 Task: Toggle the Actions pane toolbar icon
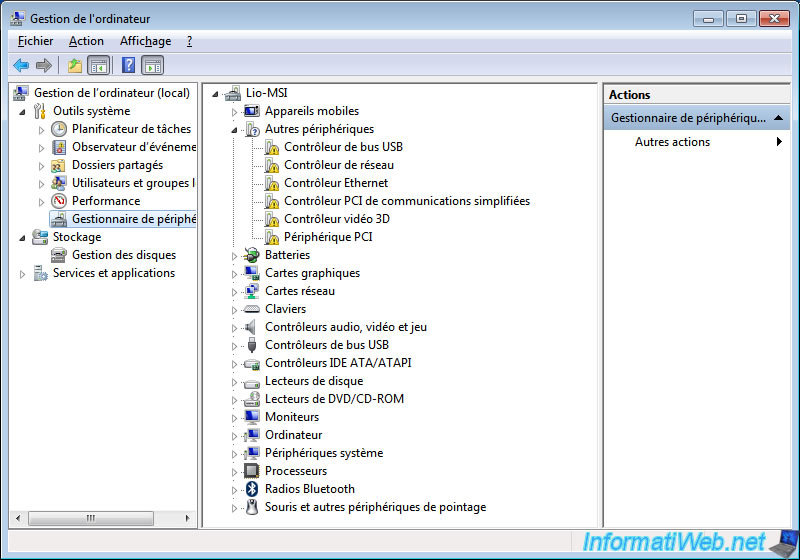click(x=153, y=65)
